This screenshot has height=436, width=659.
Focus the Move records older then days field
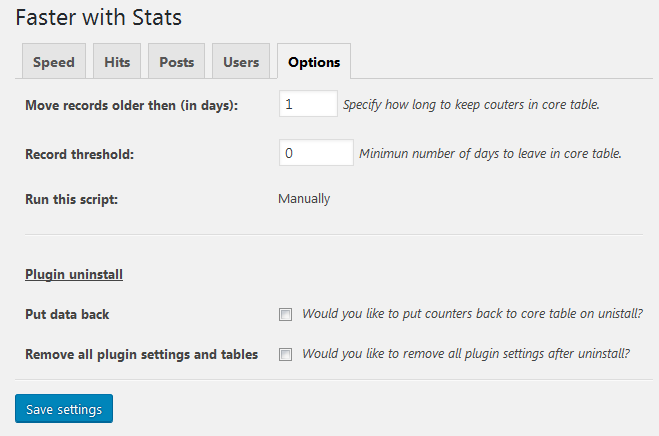point(308,103)
